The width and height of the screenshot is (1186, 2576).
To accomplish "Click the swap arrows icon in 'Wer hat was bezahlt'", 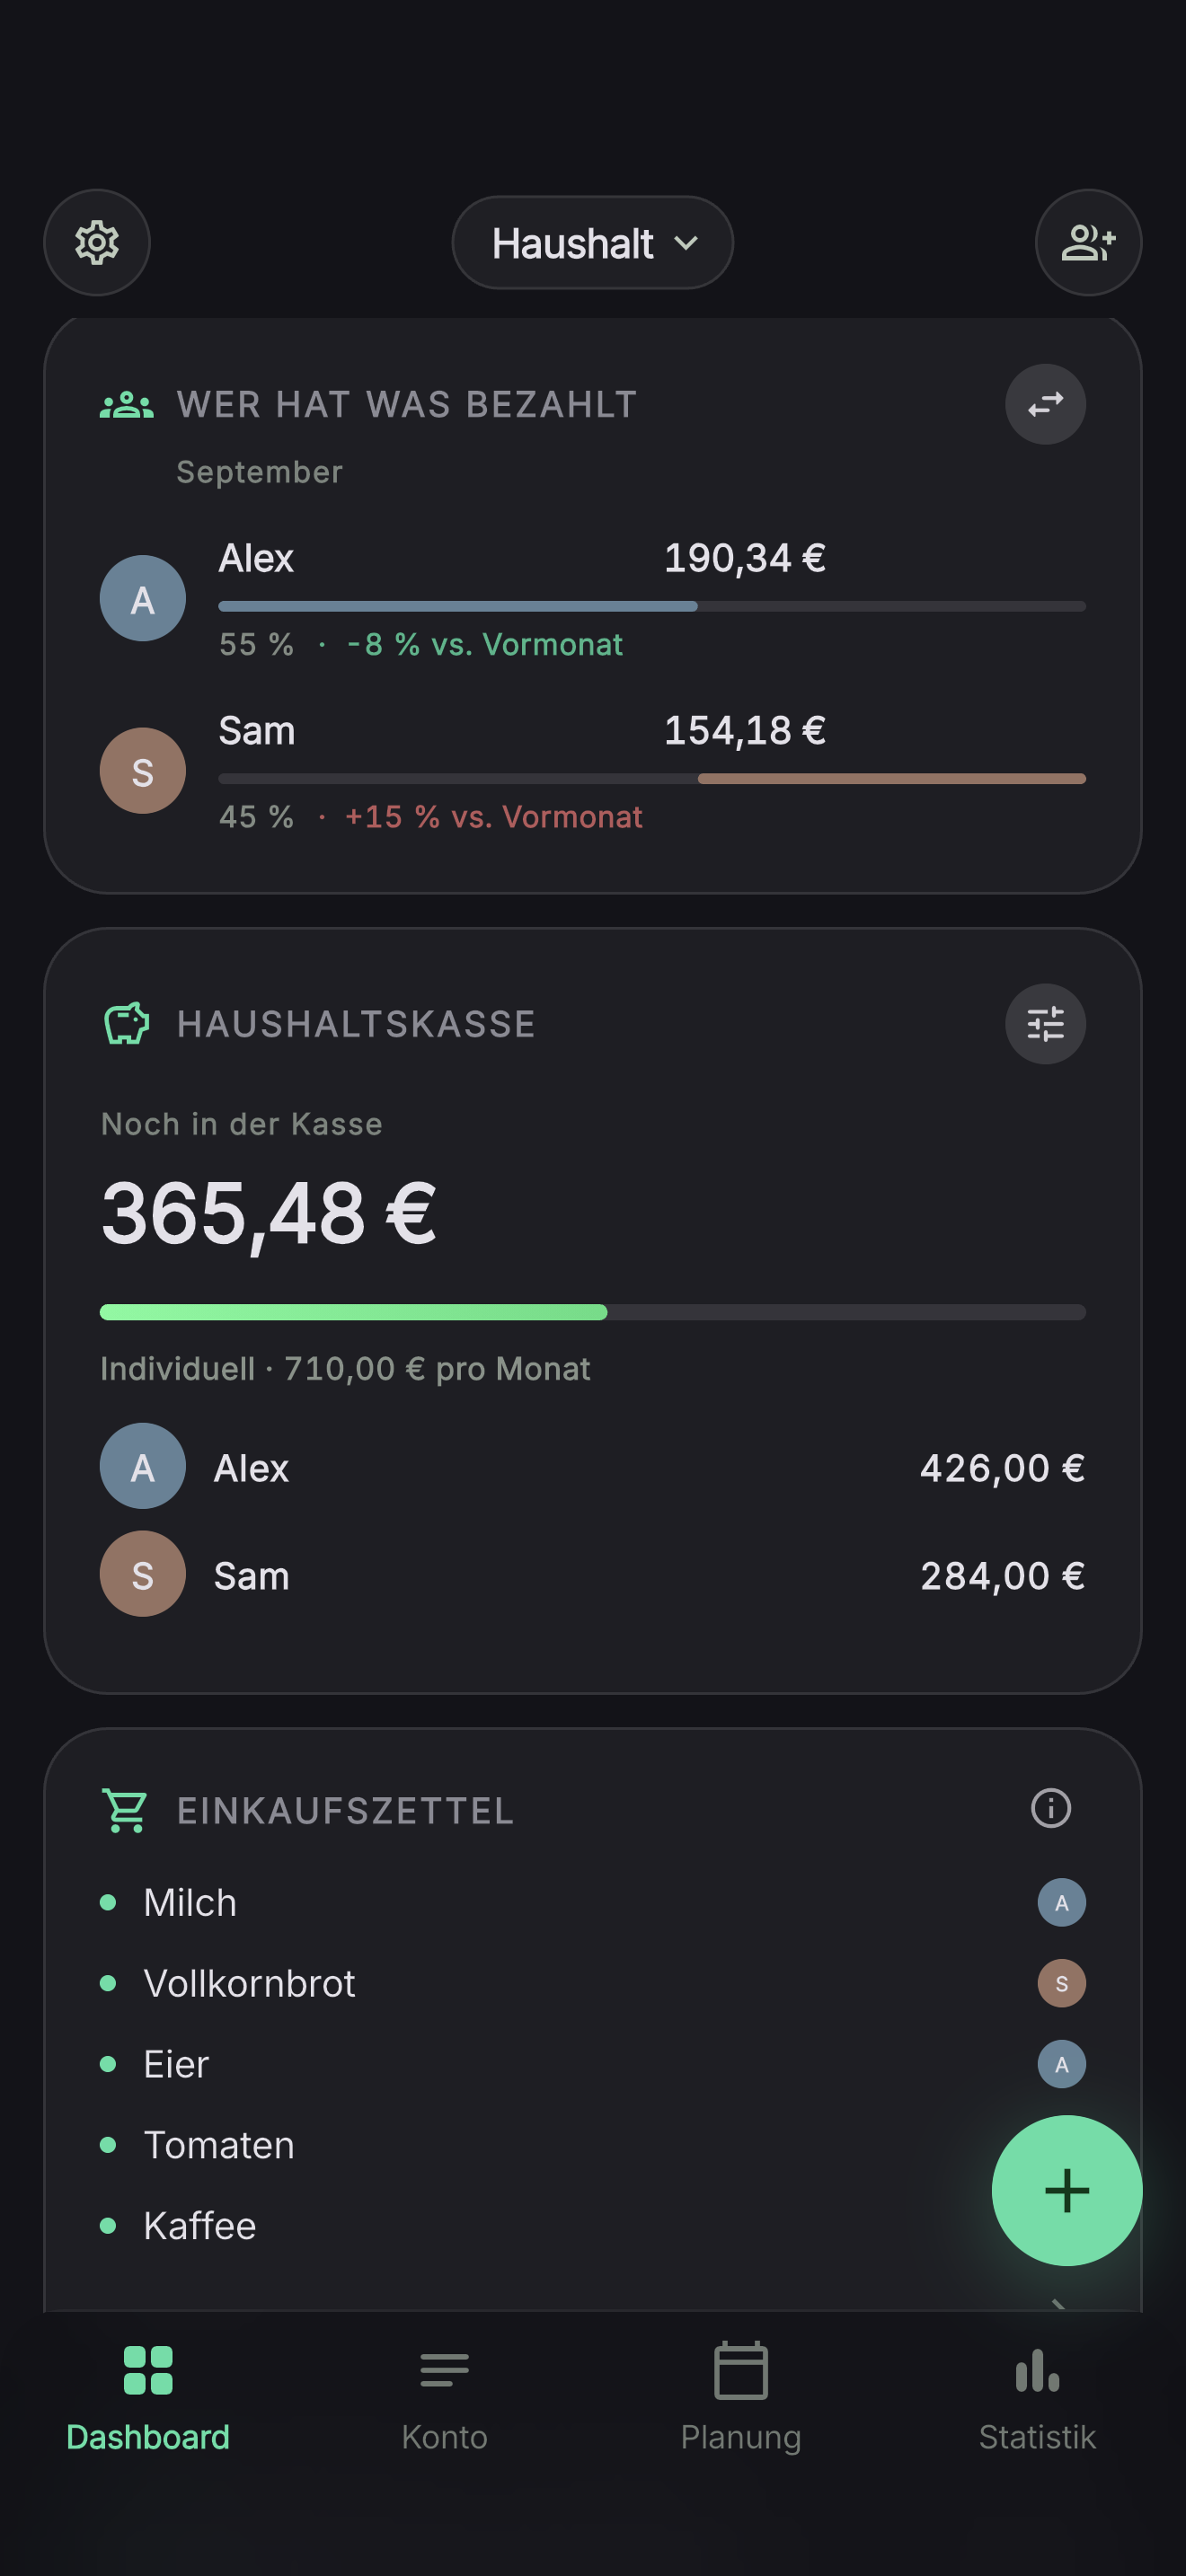I will coord(1045,404).
